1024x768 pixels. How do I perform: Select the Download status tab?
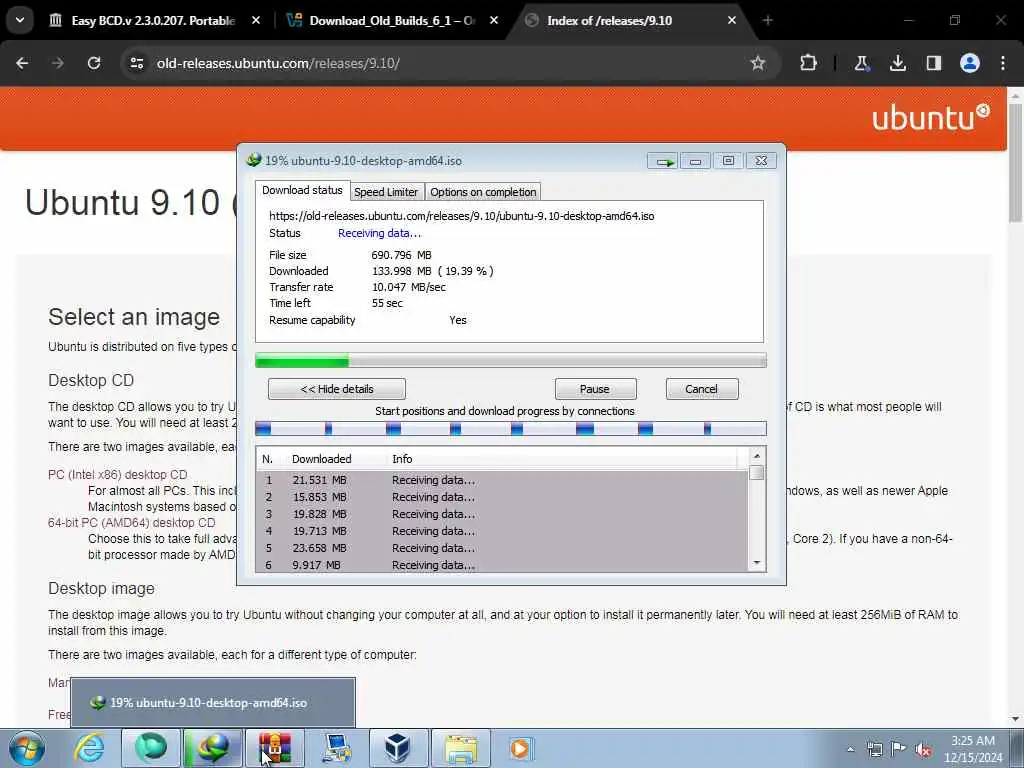tap(302, 191)
